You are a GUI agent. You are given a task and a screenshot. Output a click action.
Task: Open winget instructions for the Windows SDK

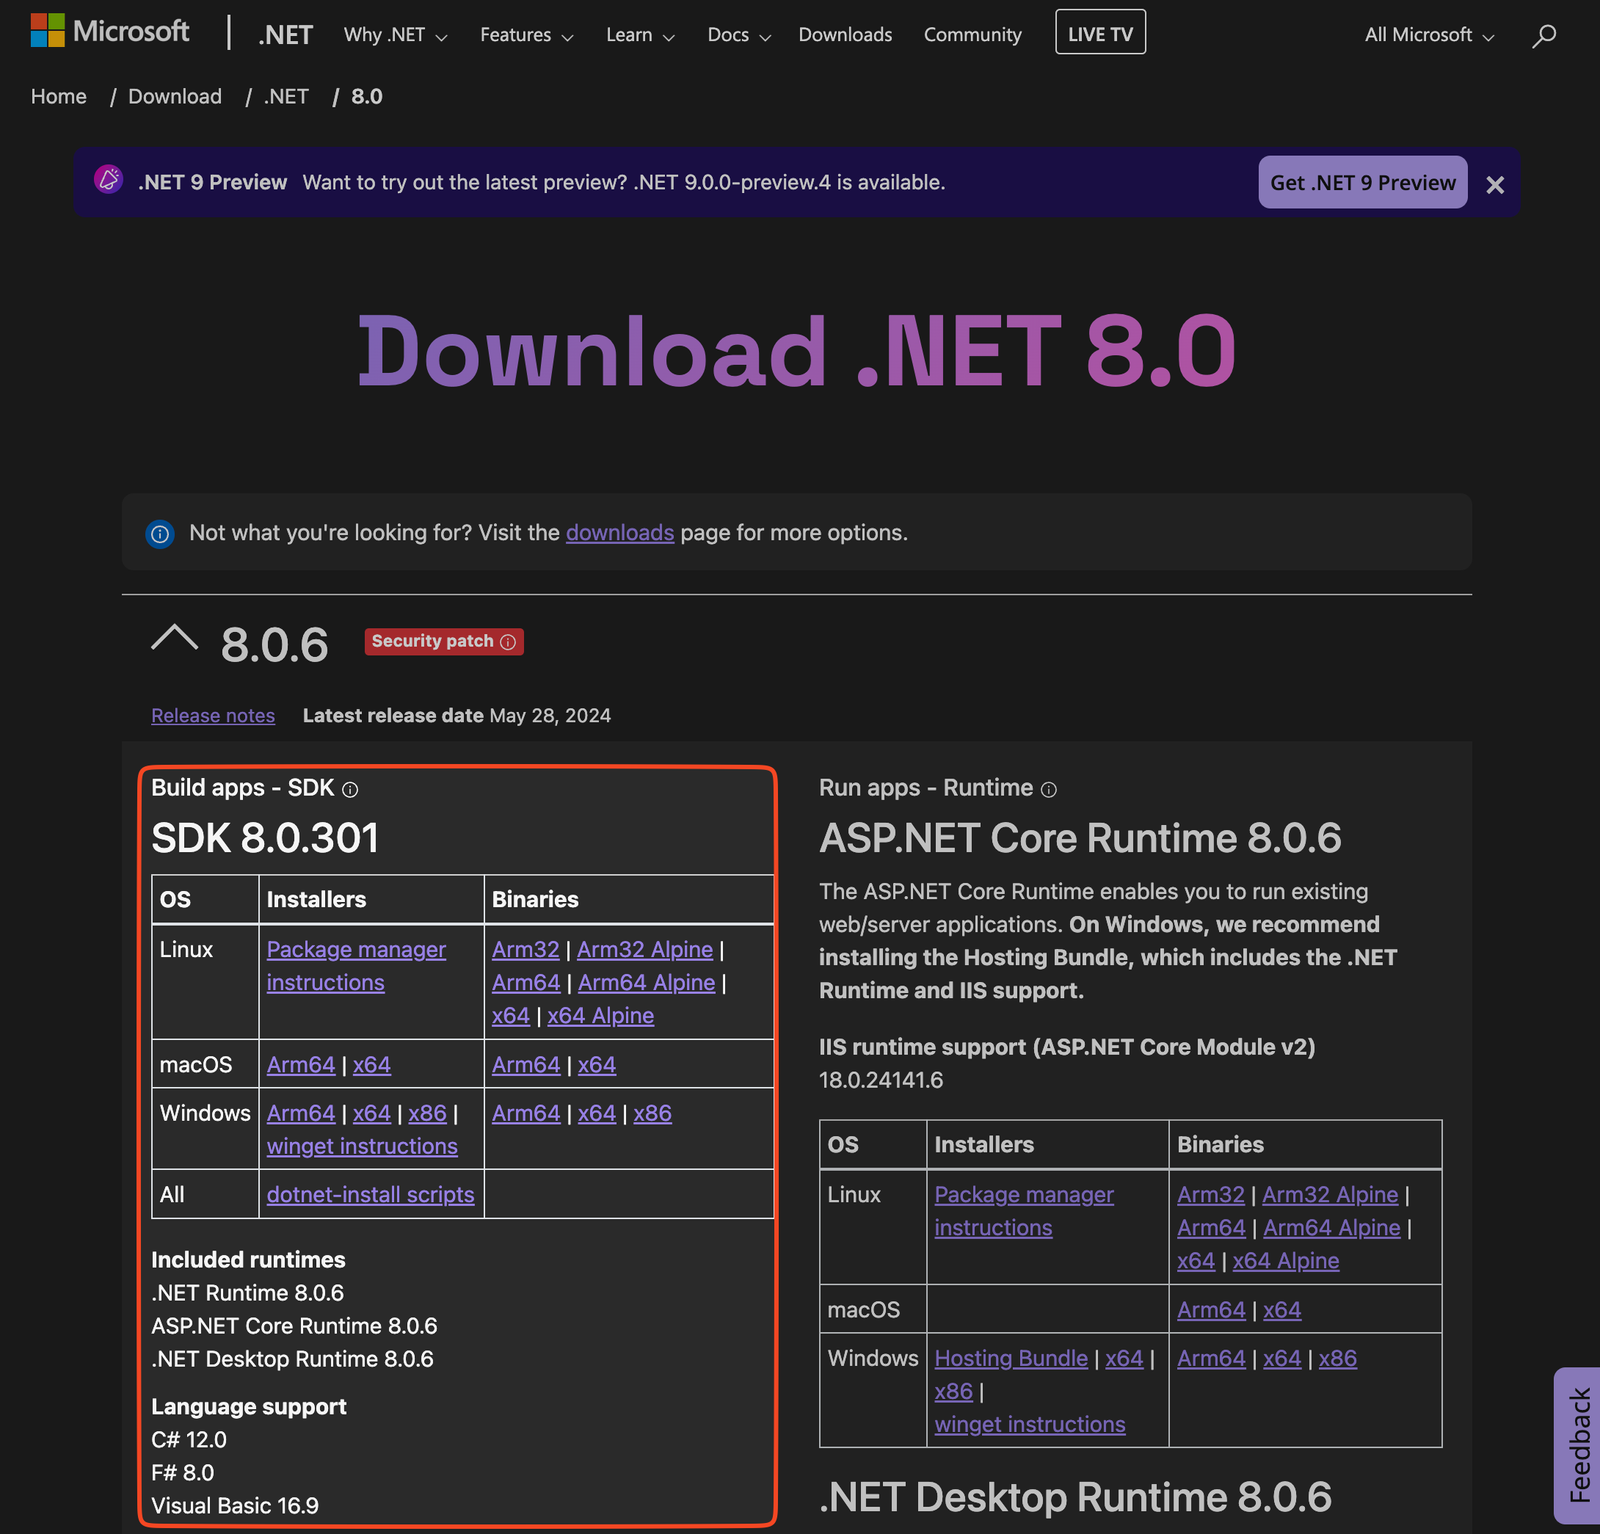coord(362,1146)
